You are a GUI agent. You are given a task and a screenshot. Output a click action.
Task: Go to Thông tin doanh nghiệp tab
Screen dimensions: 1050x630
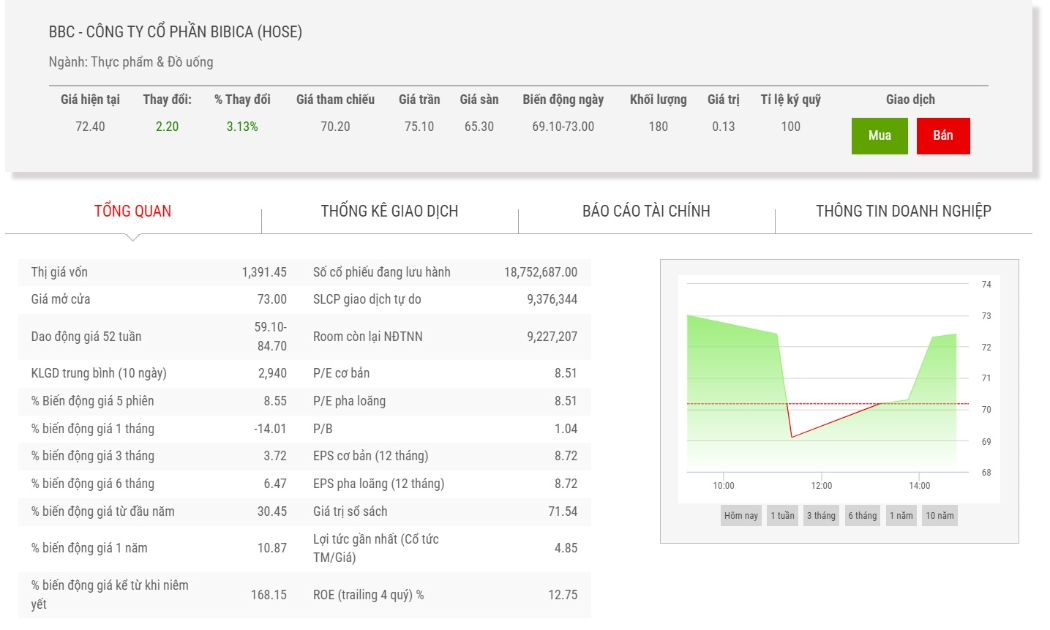[x=903, y=212]
